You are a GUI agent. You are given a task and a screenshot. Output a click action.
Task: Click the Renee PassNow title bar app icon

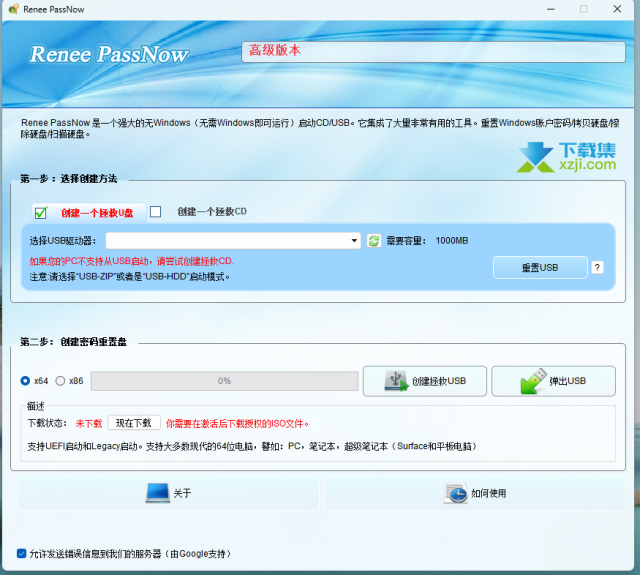[13, 9]
